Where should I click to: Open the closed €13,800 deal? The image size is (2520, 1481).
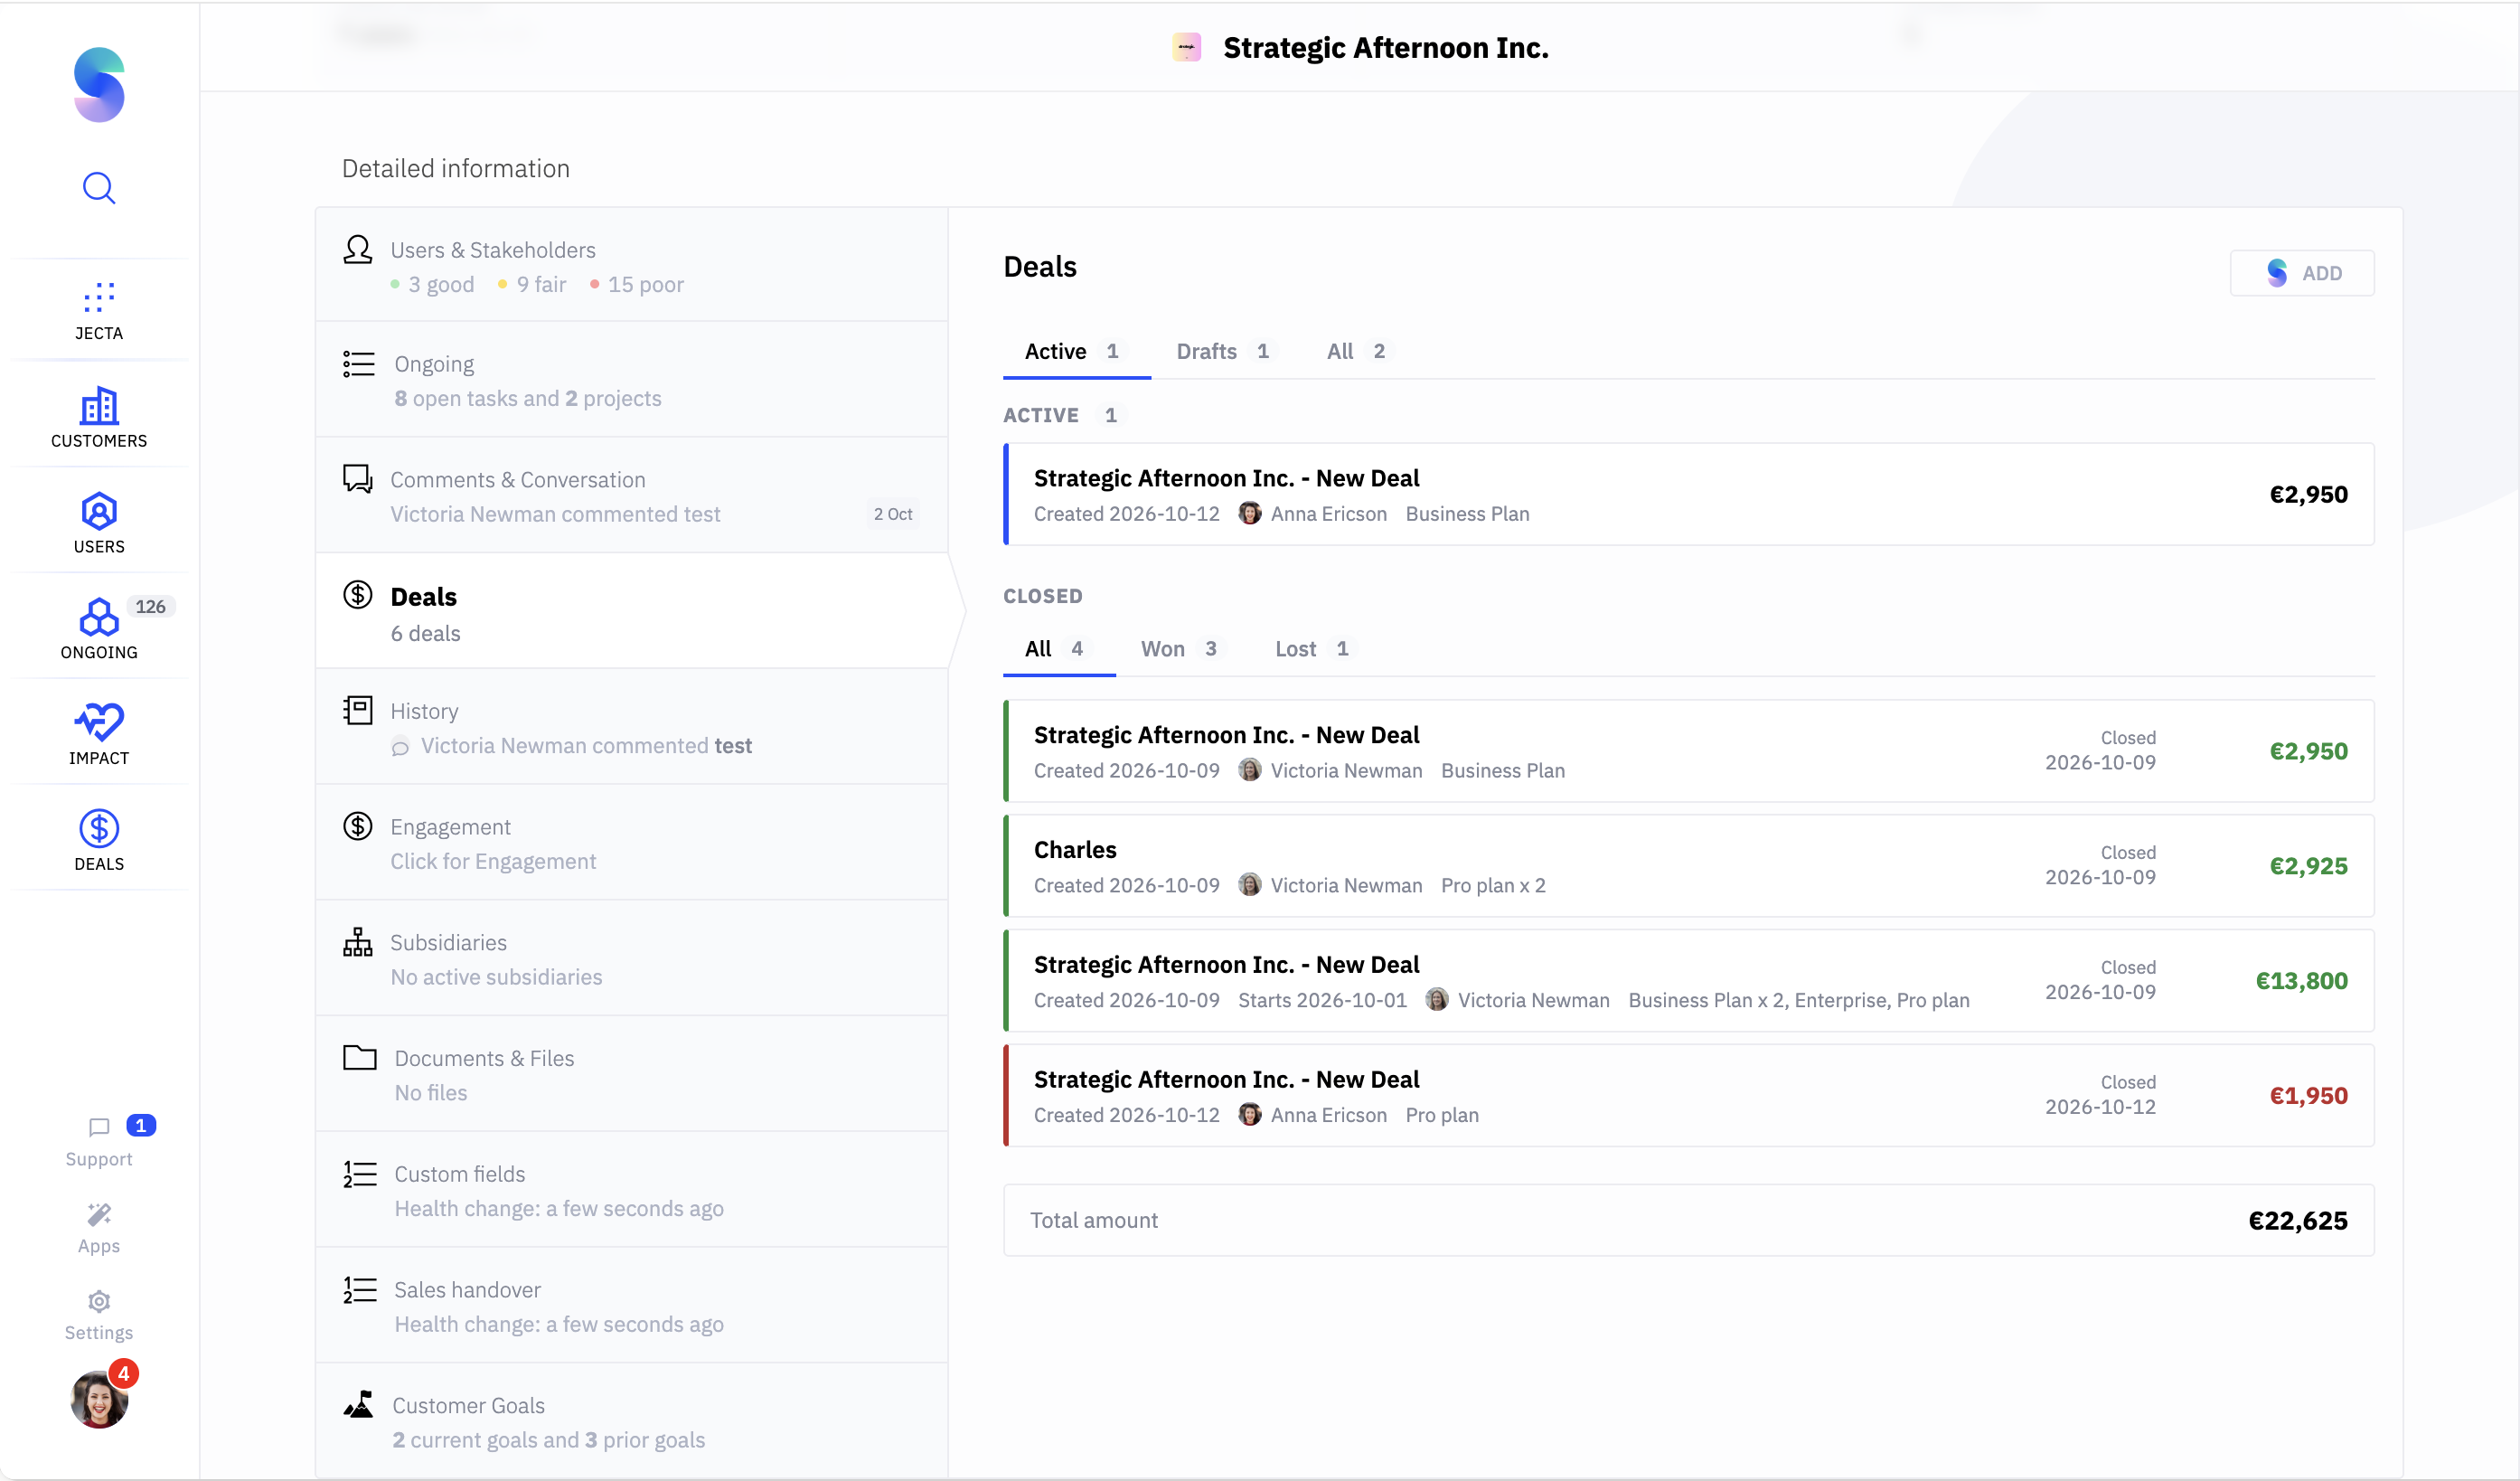click(x=1688, y=981)
